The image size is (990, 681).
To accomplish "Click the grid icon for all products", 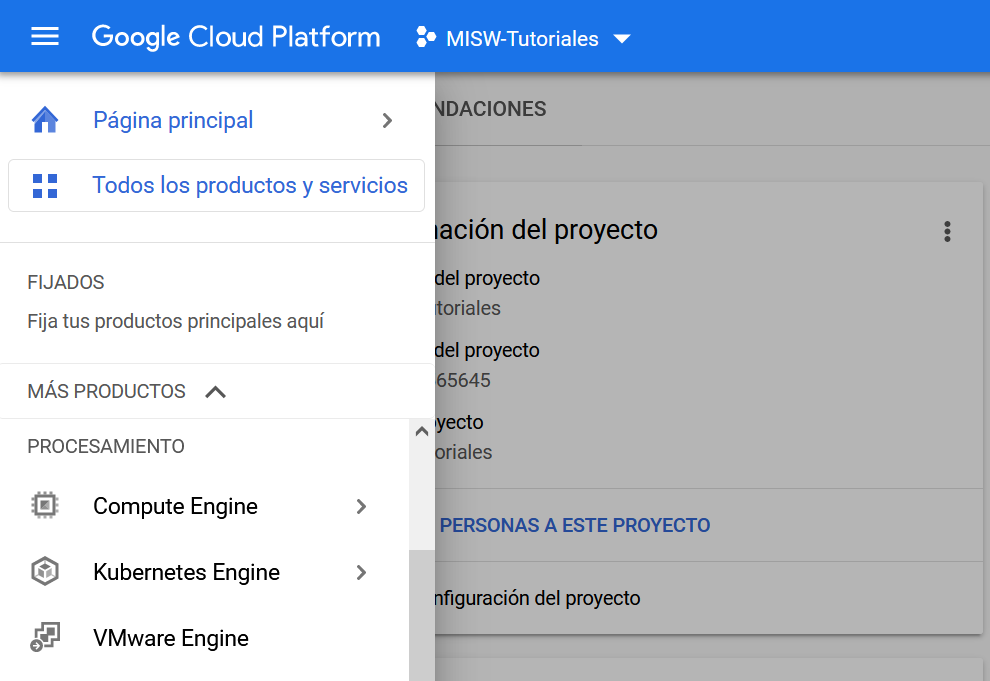I will pyautogui.click(x=45, y=186).
